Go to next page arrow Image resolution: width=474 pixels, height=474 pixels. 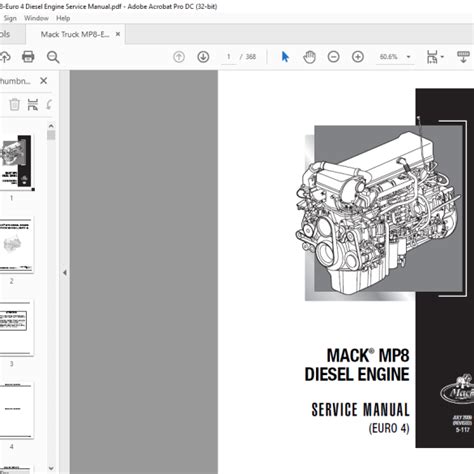pyautogui.click(x=203, y=57)
